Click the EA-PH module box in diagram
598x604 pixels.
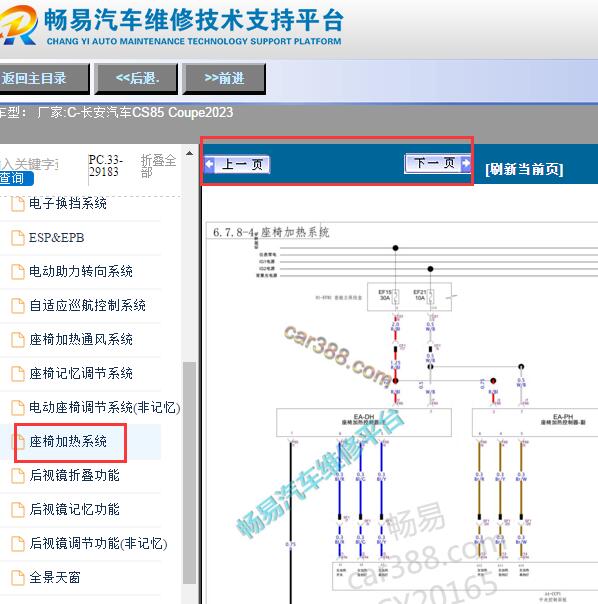535,422
